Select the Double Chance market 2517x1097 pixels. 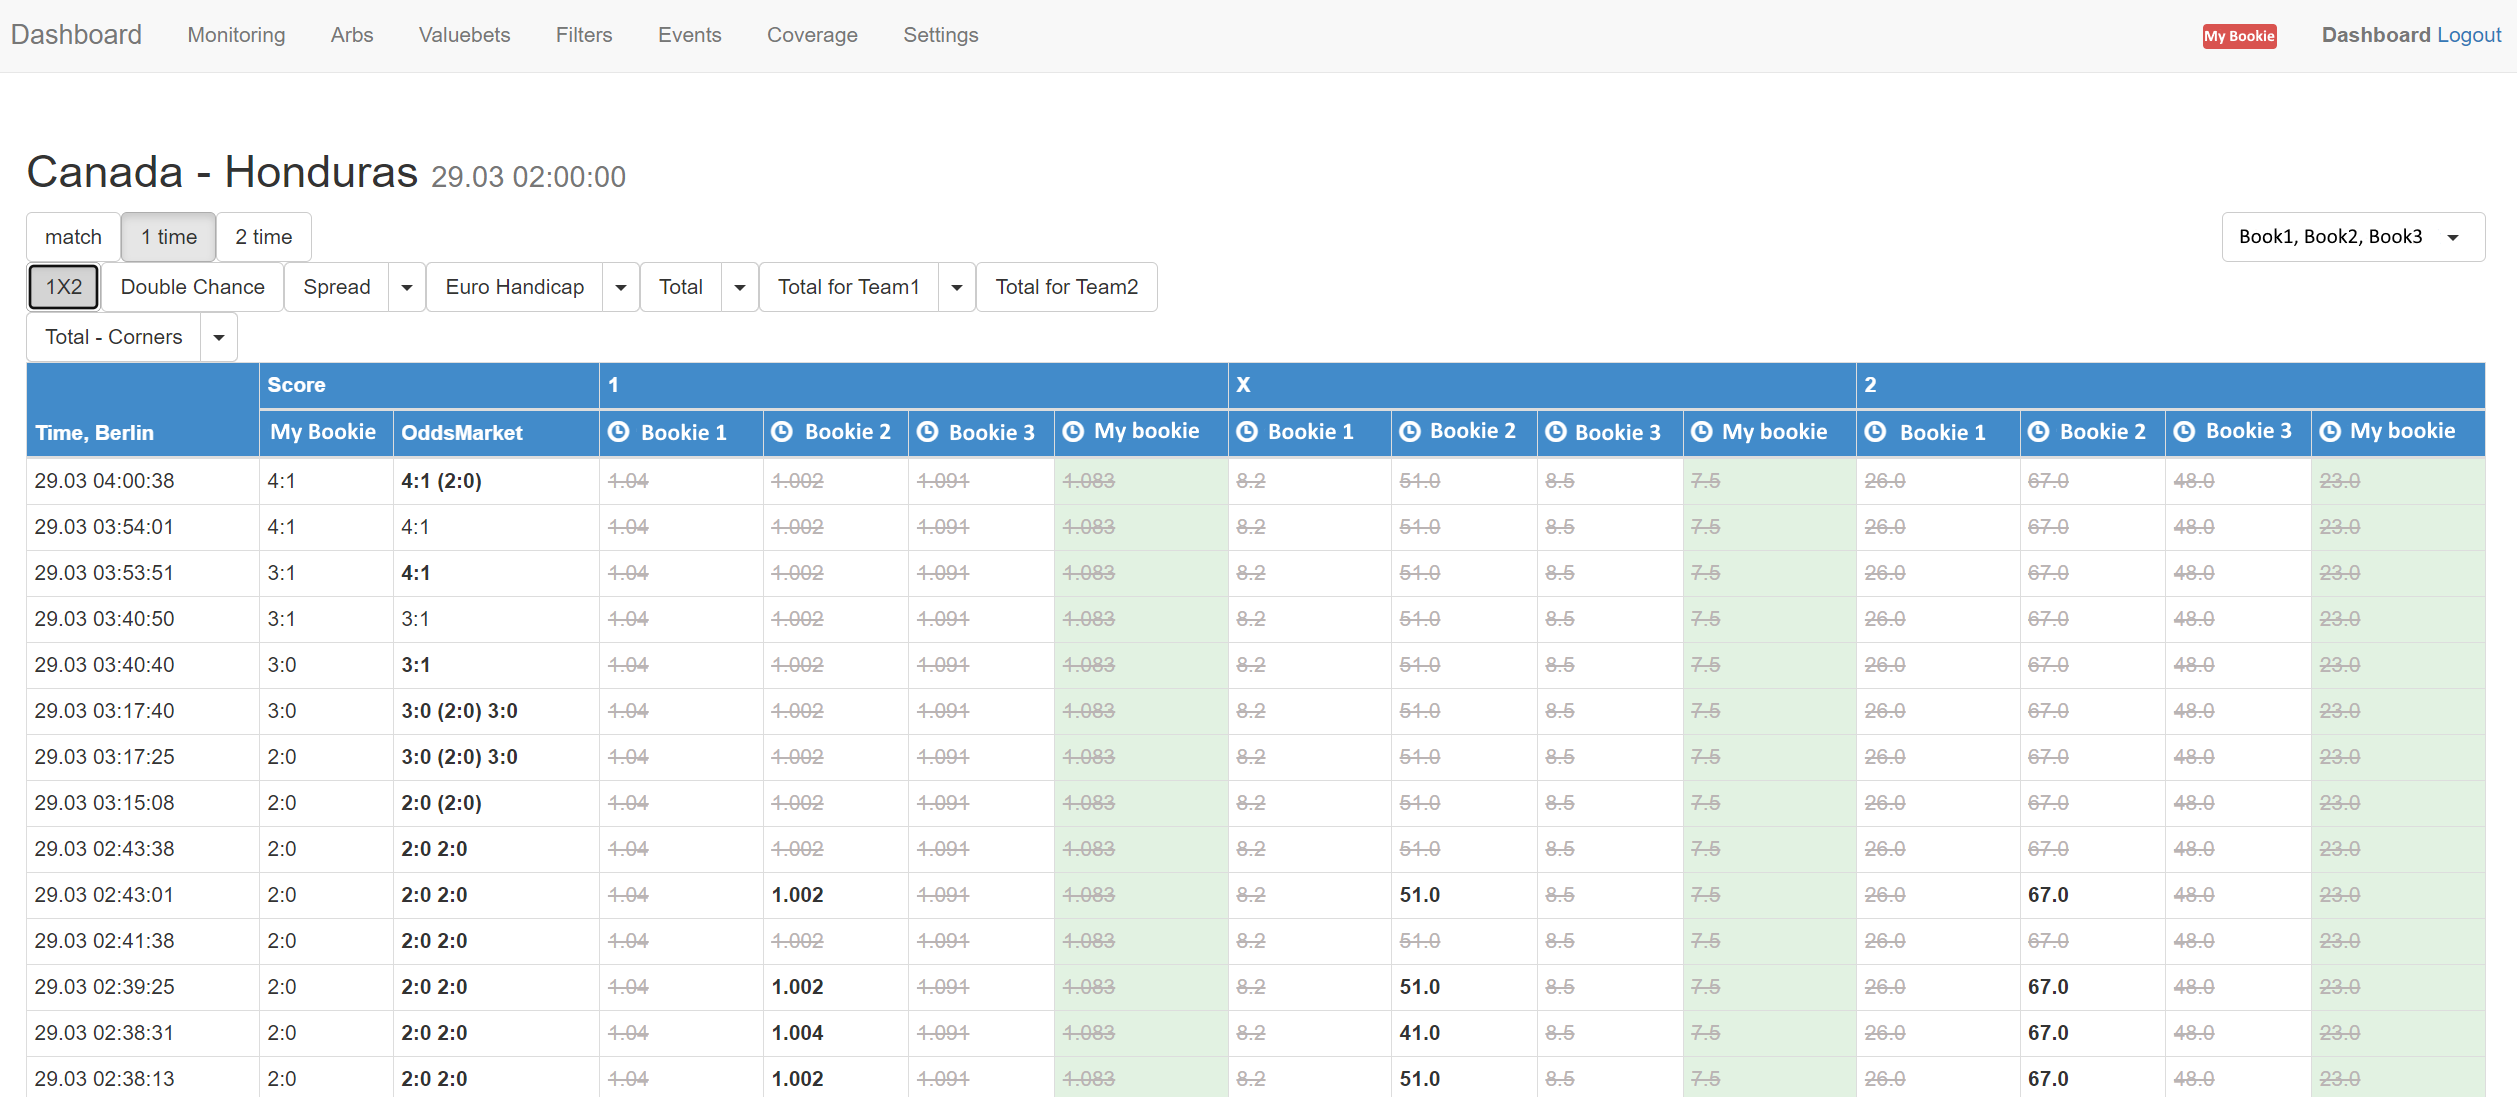coord(193,287)
